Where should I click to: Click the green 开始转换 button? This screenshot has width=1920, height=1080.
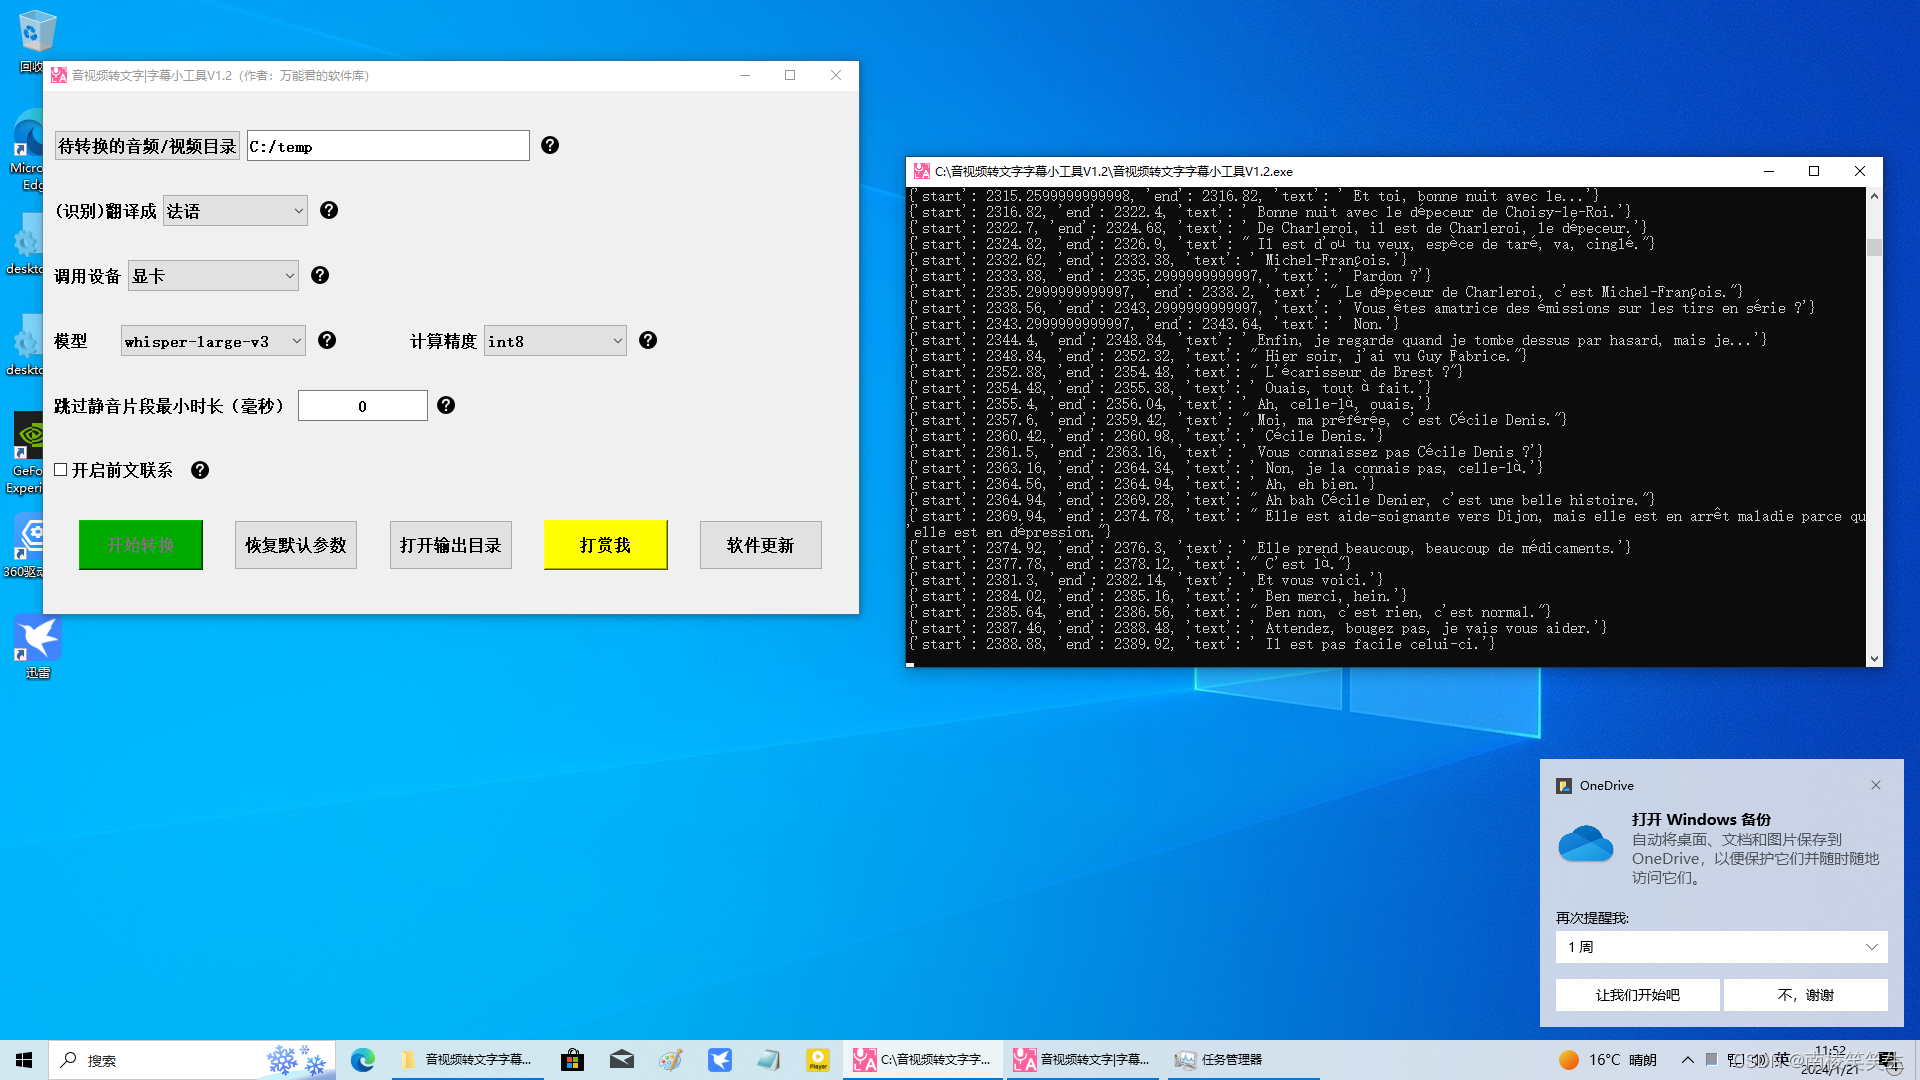click(x=141, y=545)
